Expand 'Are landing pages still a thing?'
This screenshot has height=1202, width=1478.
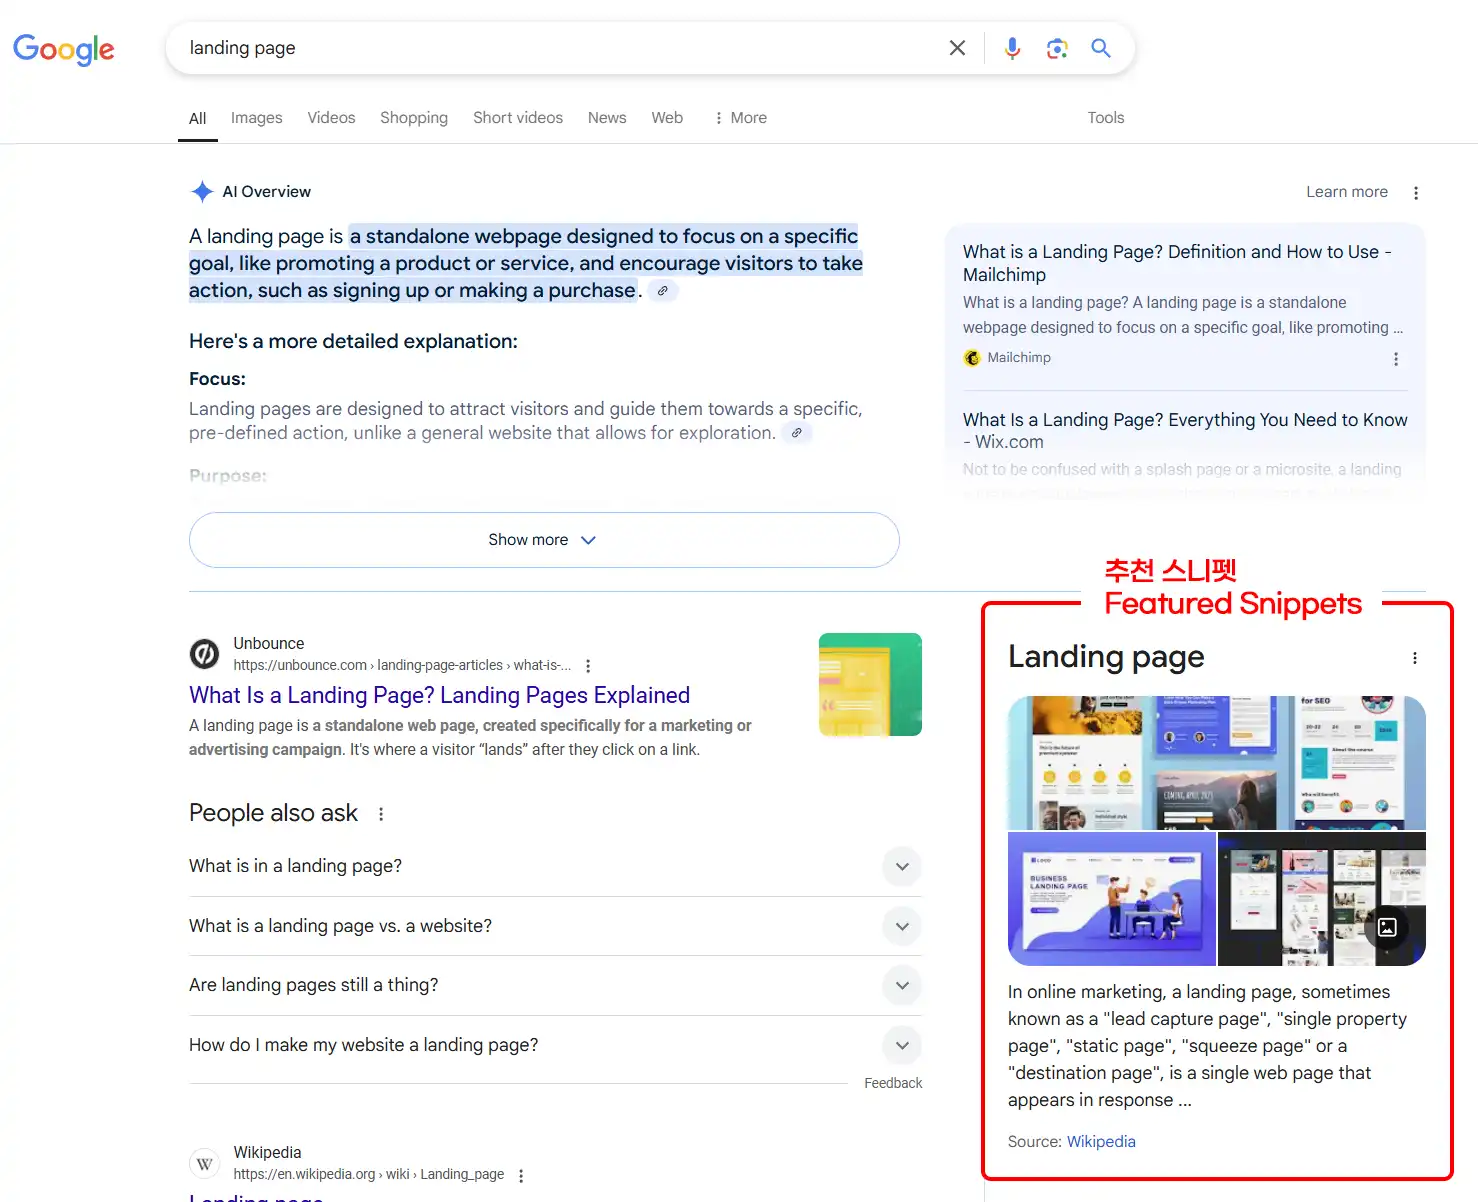pyautogui.click(x=901, y=985)
